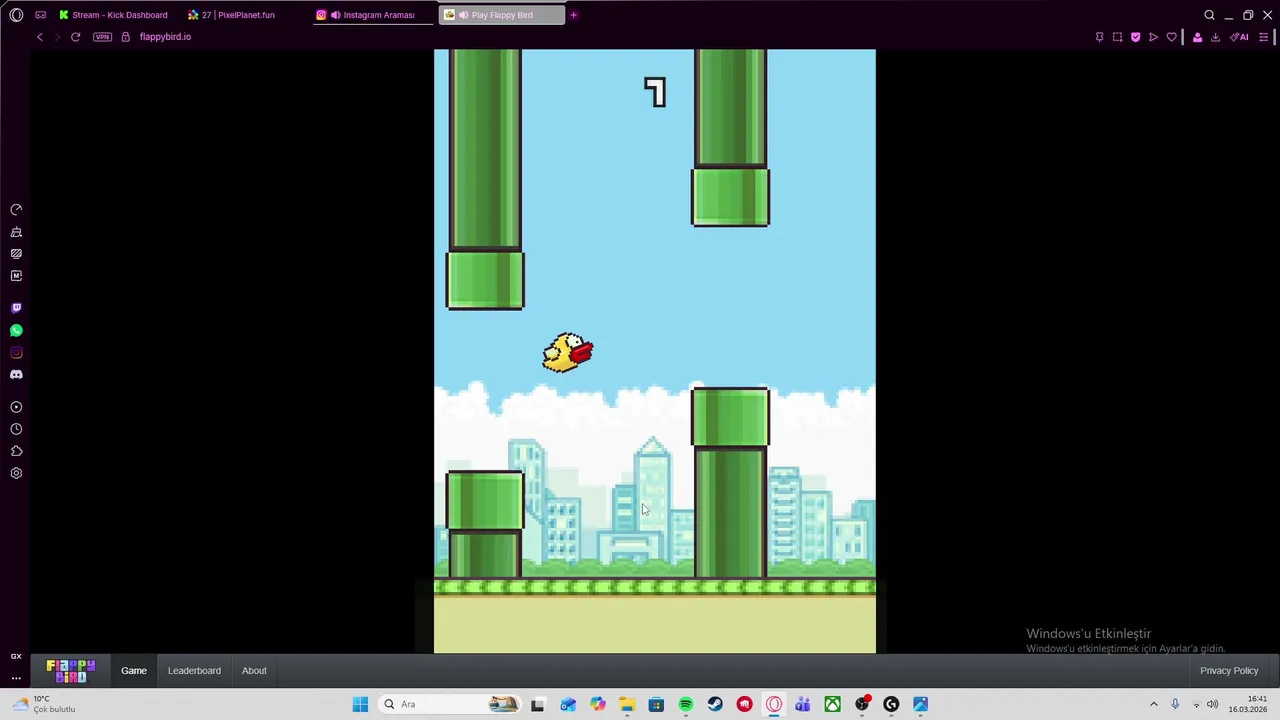Go back to previous page
This screenshot has height=720, width=1280.
40,37
